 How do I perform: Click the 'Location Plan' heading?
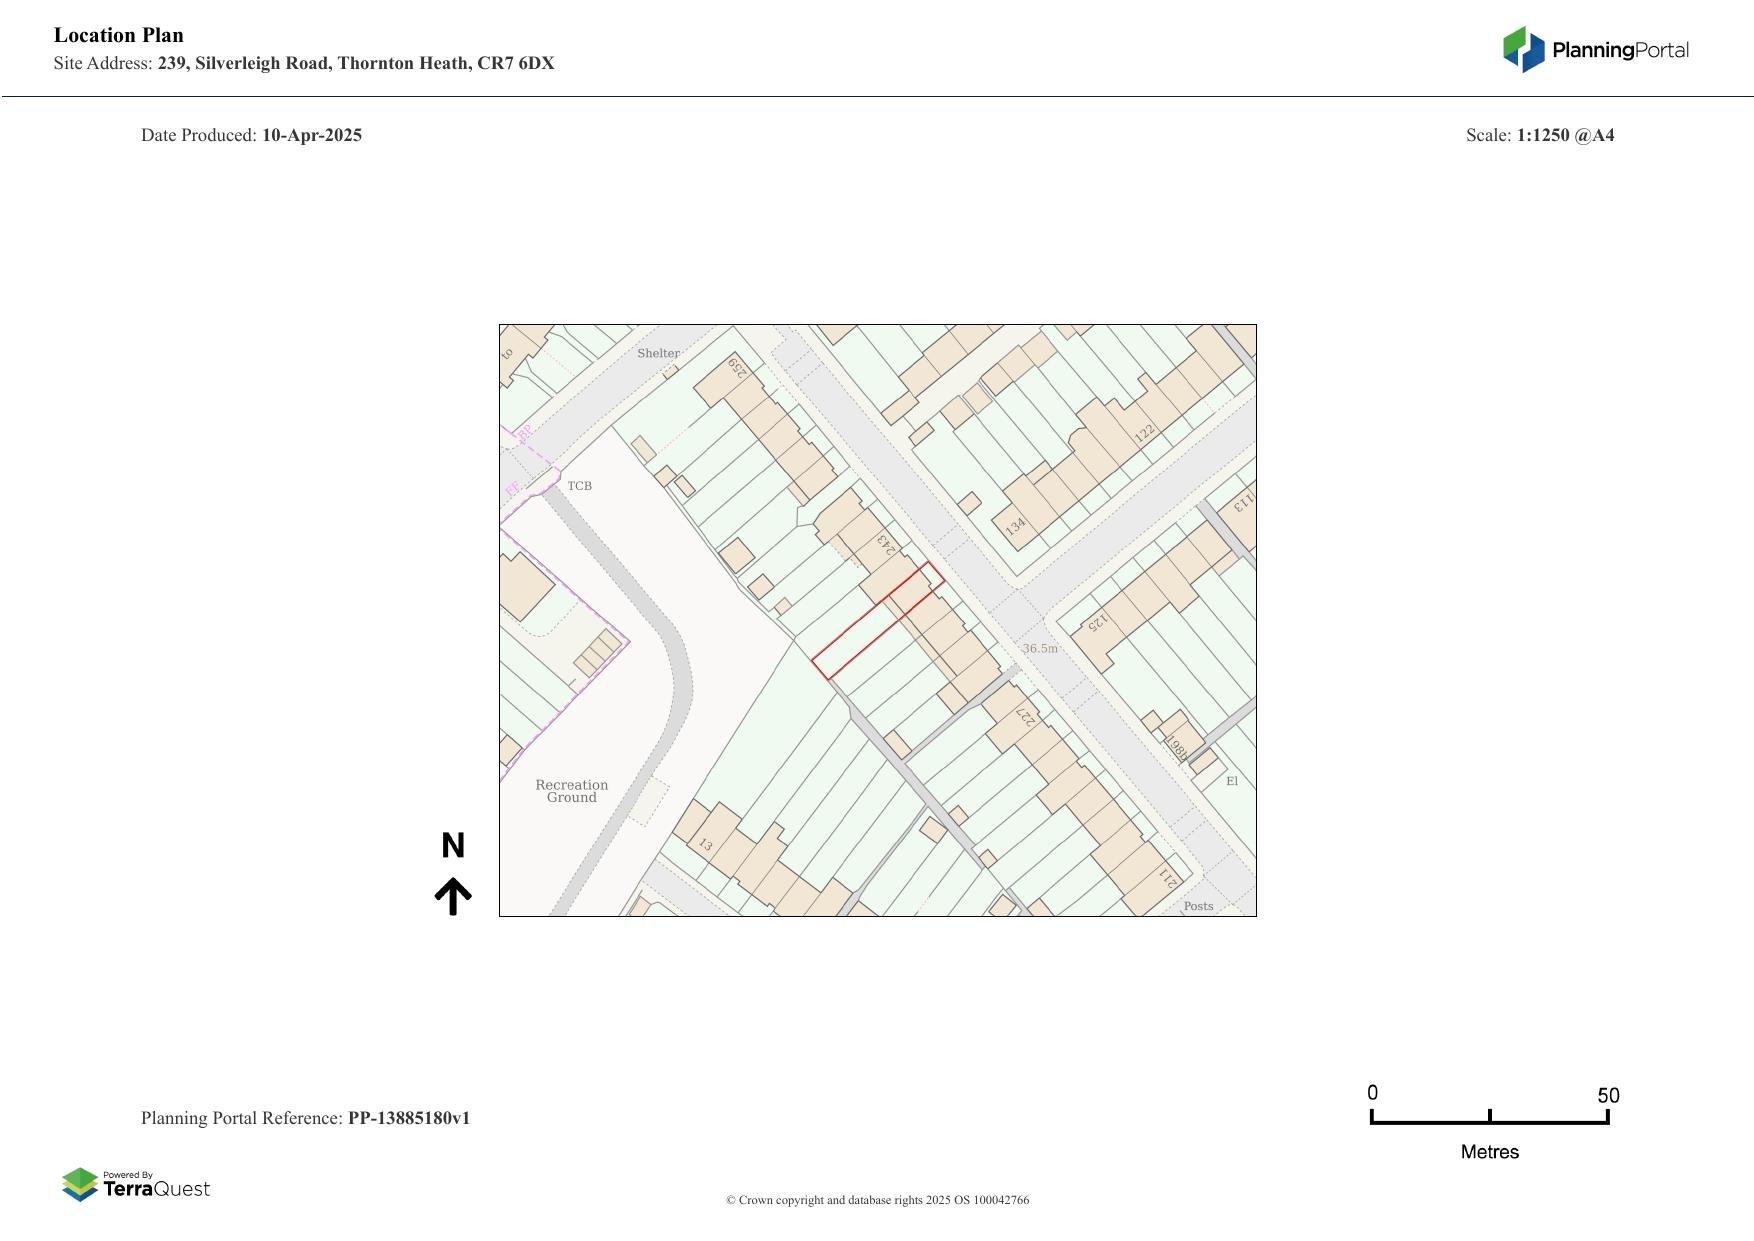[119, 35]
